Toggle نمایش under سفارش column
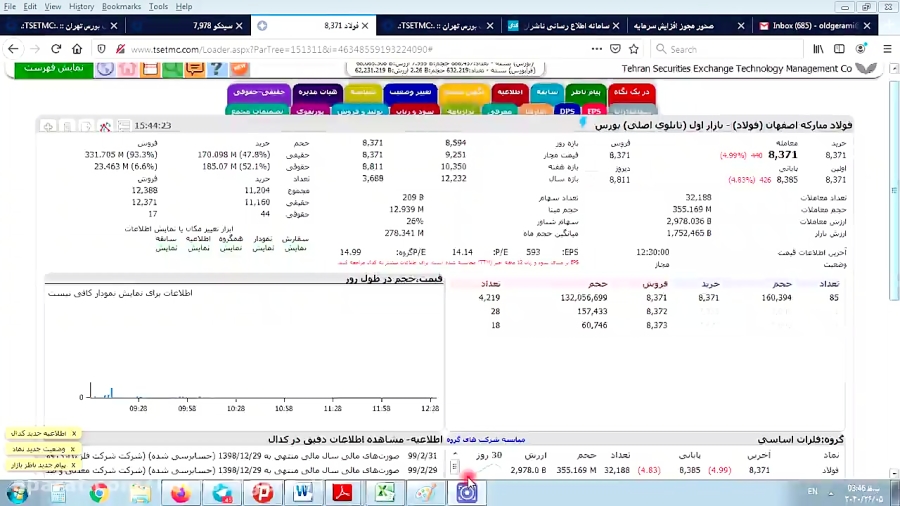This screenshot has width=900, height=506. tap(295, 248)
